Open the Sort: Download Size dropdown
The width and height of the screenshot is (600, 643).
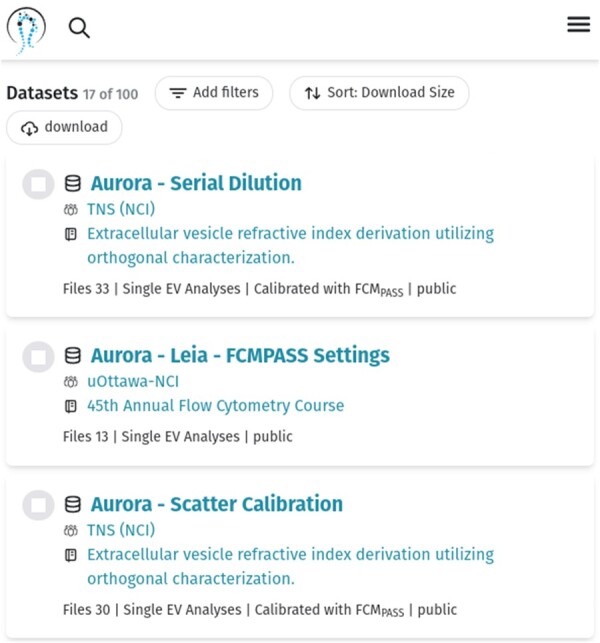(379, 93)
